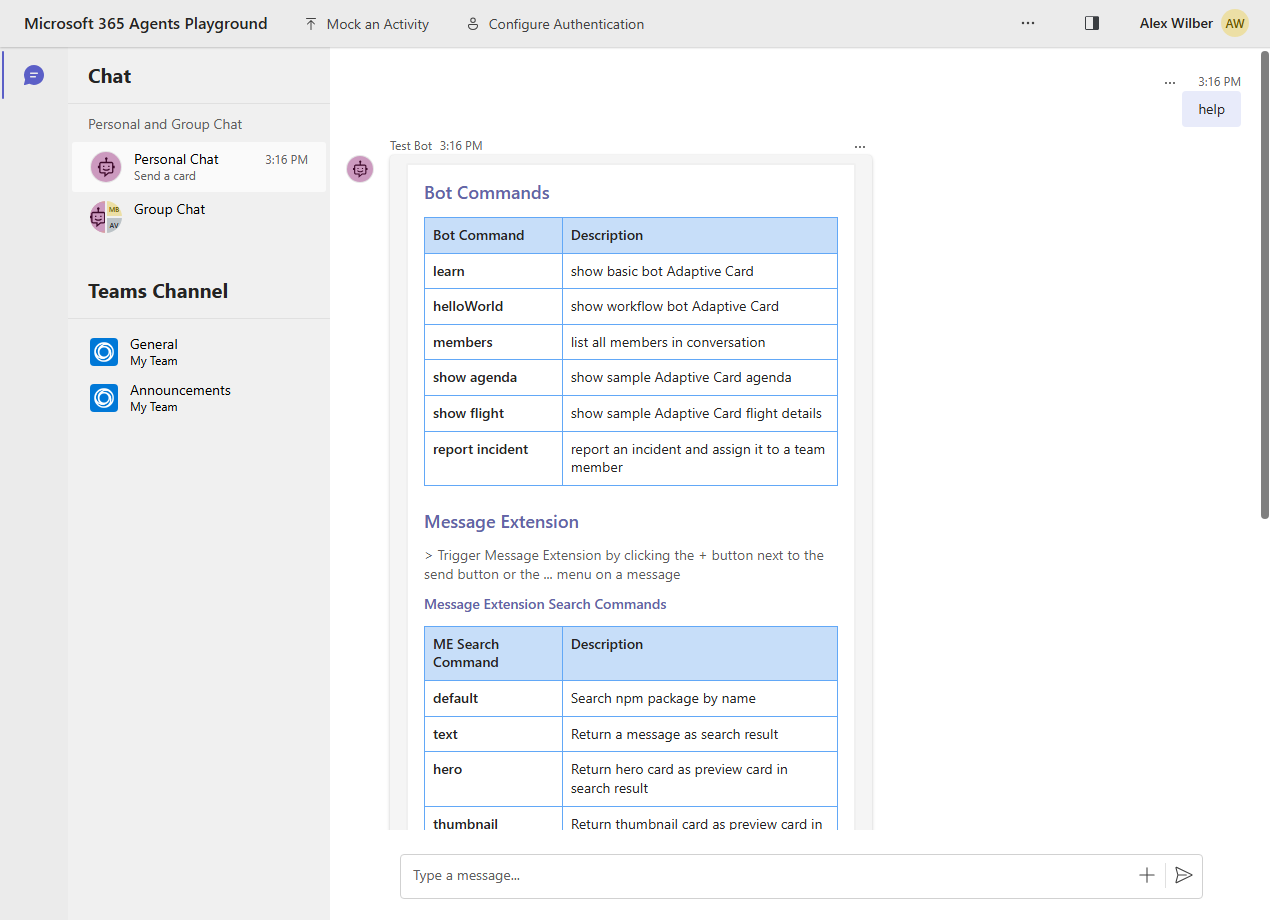Open the Chat panel via the speech bubble sidebar icon
The height and width of the screenshot is (920, 1270).
(x=33, y=75)
